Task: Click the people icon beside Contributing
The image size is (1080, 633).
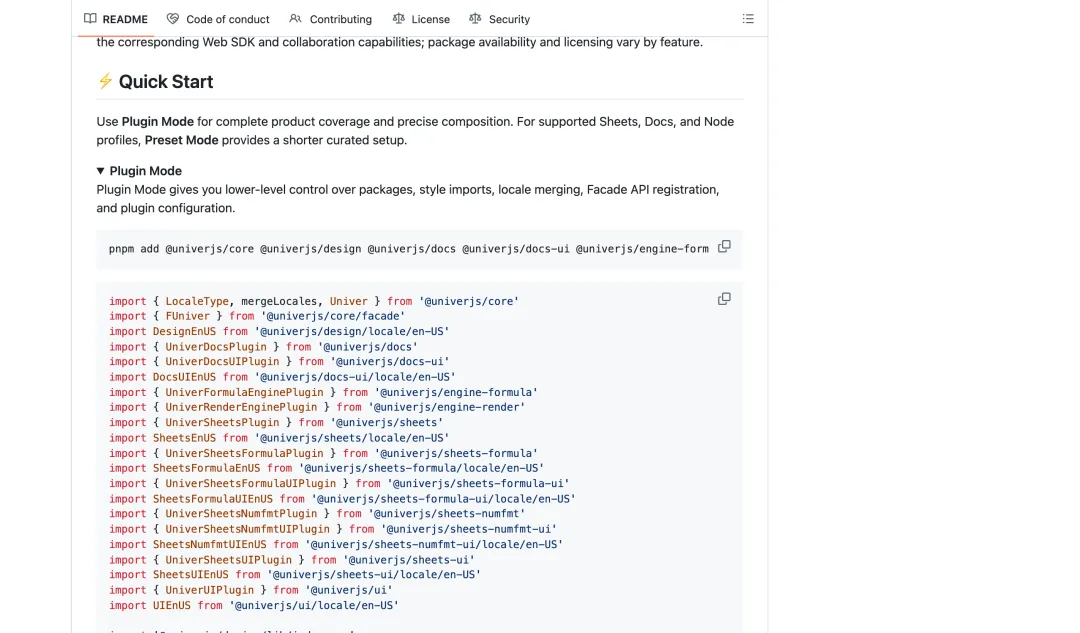Action: coord(295,19)
